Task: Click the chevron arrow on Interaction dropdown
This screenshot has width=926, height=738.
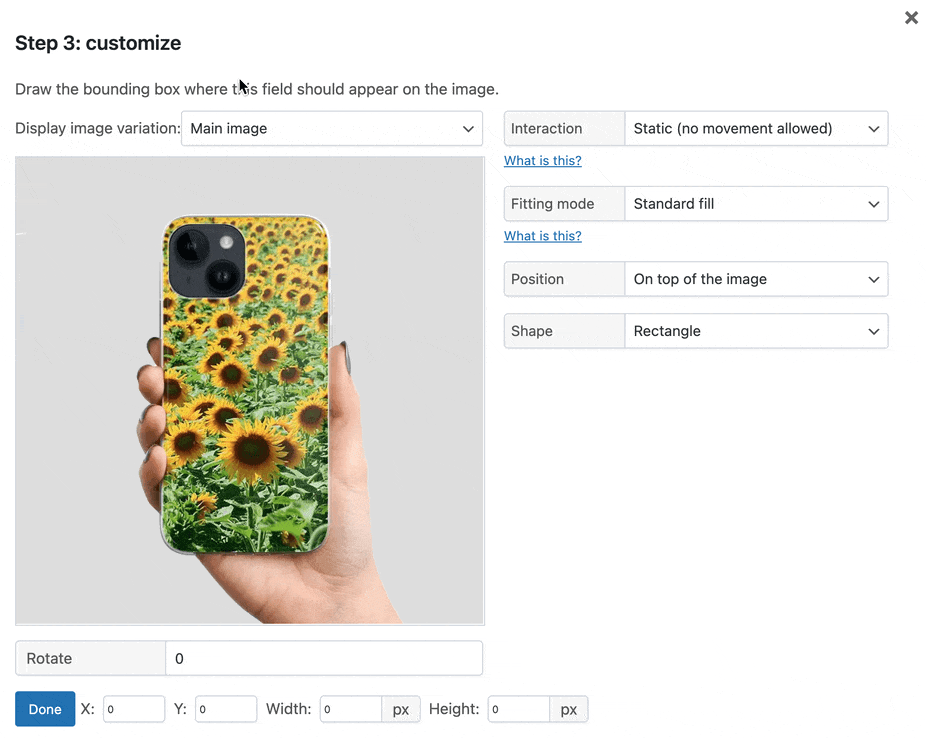Action: tap(873, 129)
